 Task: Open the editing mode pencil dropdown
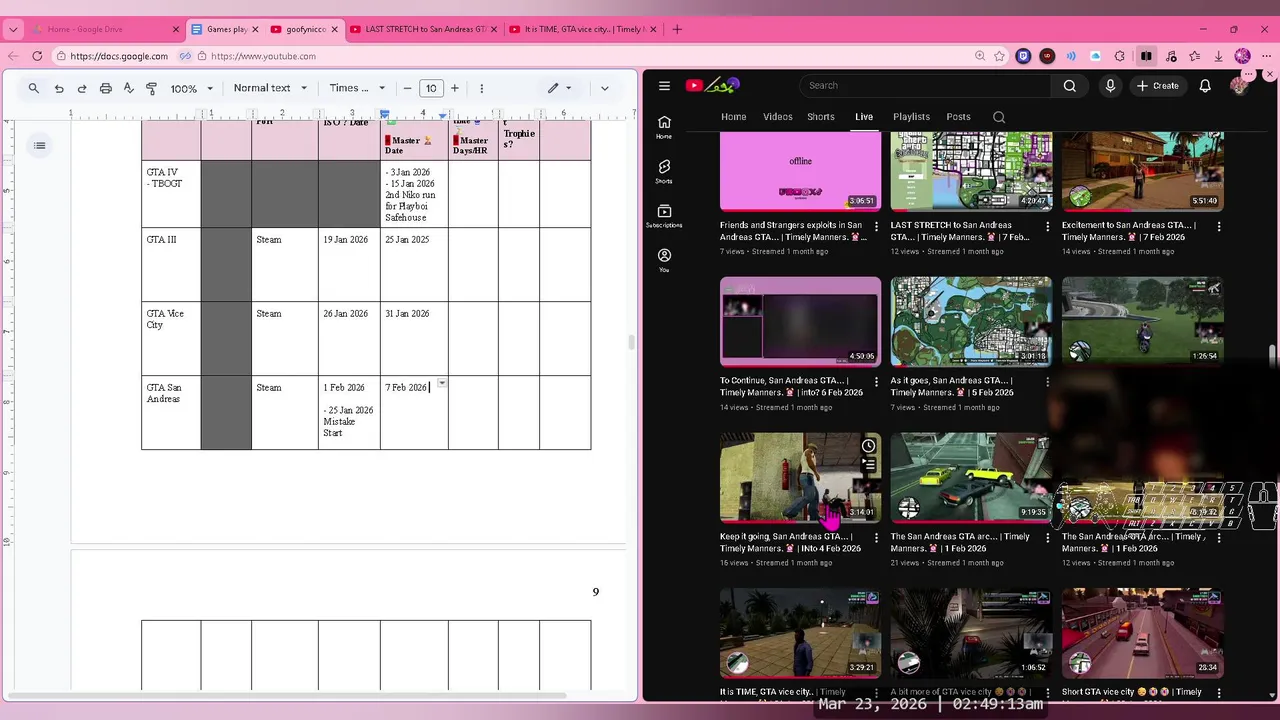click(559, 88)
